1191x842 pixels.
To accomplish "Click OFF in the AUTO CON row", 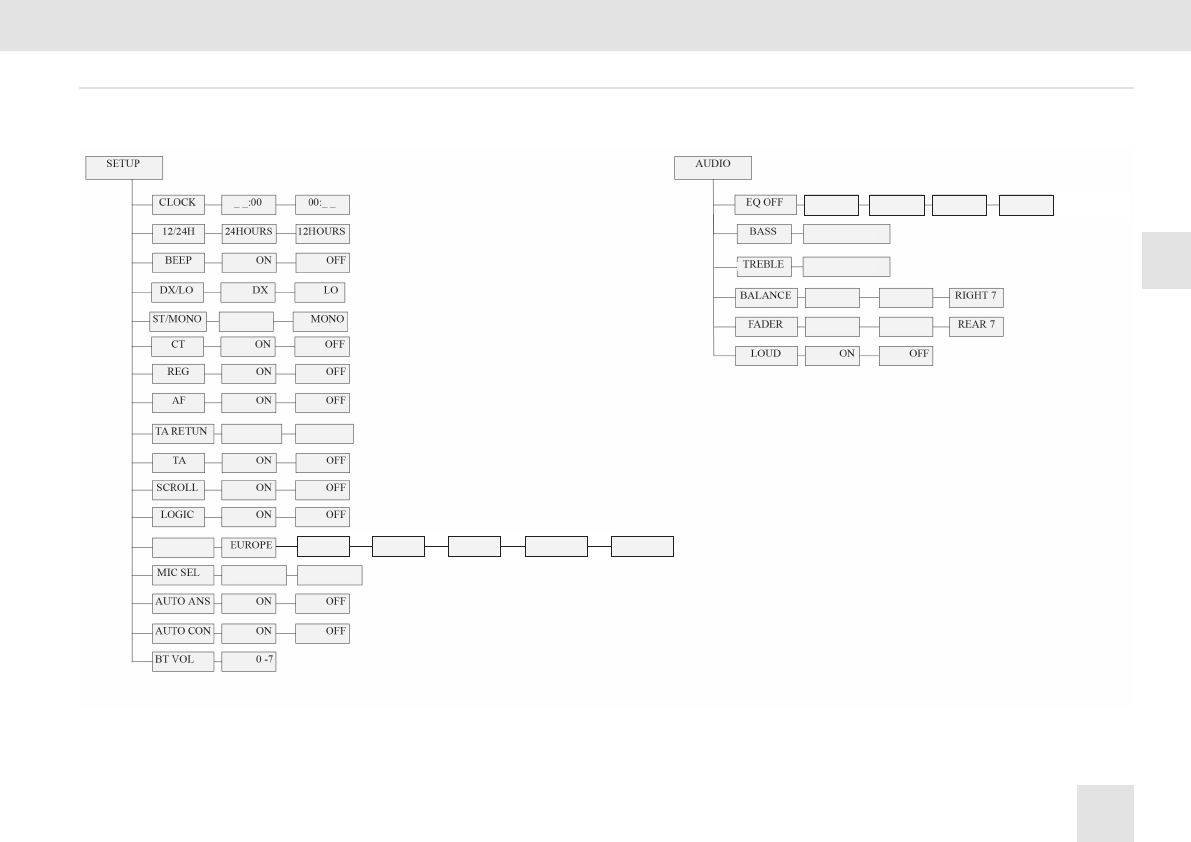I will point(322,633).
